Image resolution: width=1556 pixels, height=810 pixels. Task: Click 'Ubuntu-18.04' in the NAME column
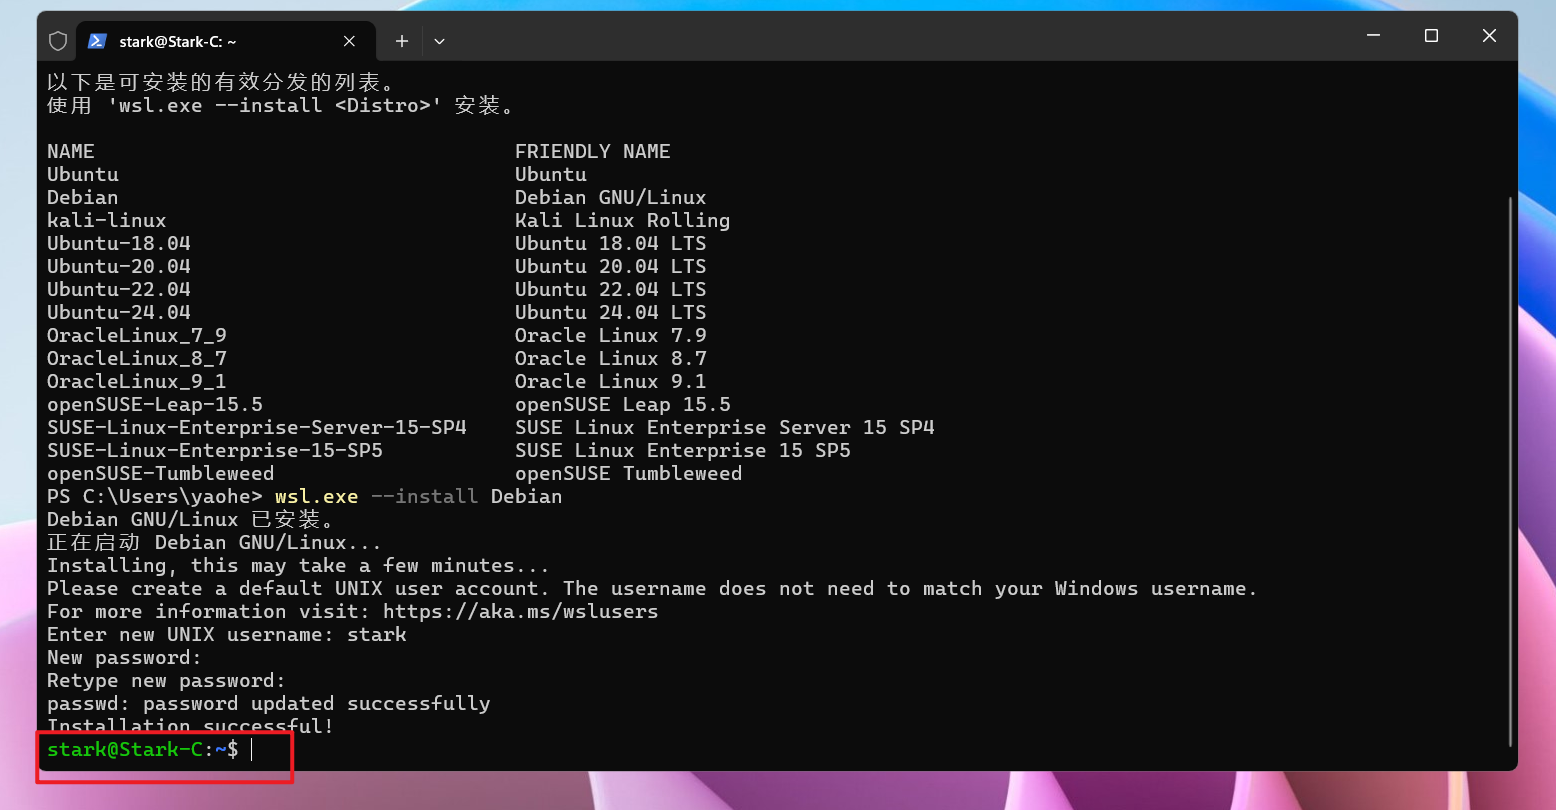pos(119,243)
